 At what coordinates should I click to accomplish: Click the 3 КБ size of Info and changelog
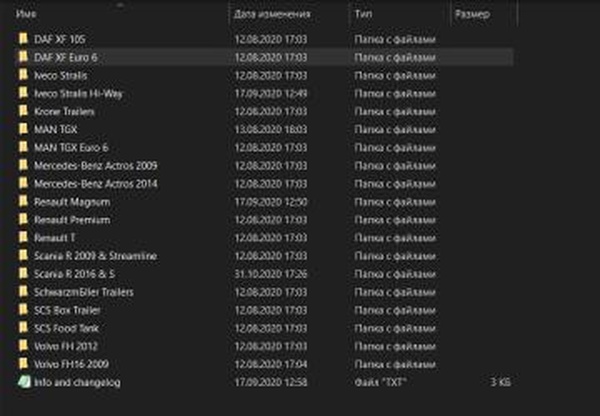(503, 381)
